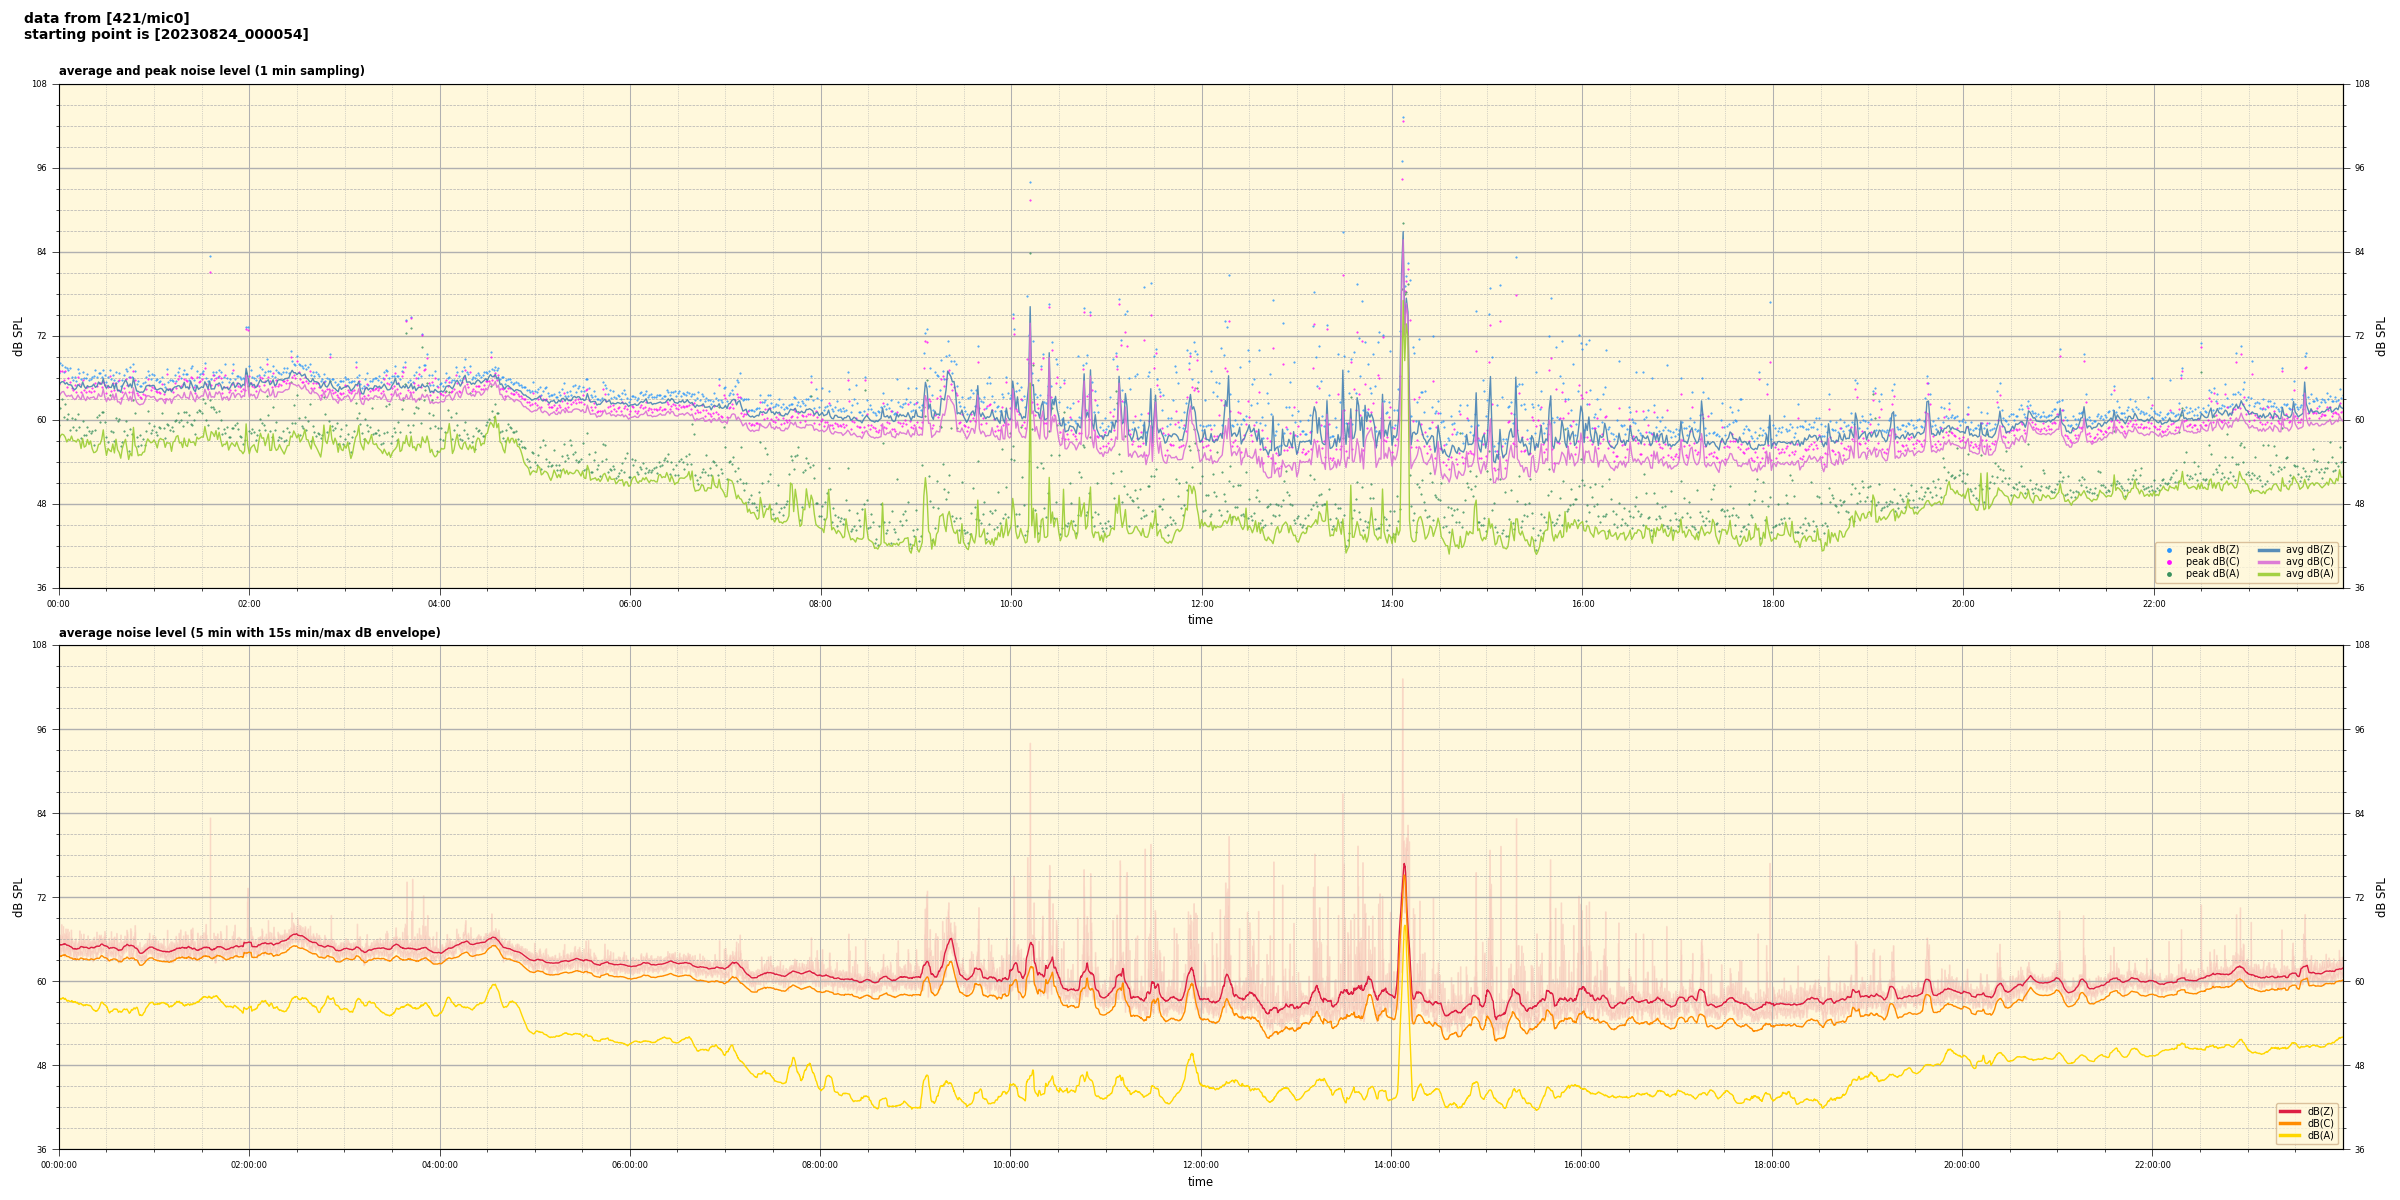Click the 'time' axis label under upper chart
This screenshot has height=1200, width=2400.
[1200, 620]
